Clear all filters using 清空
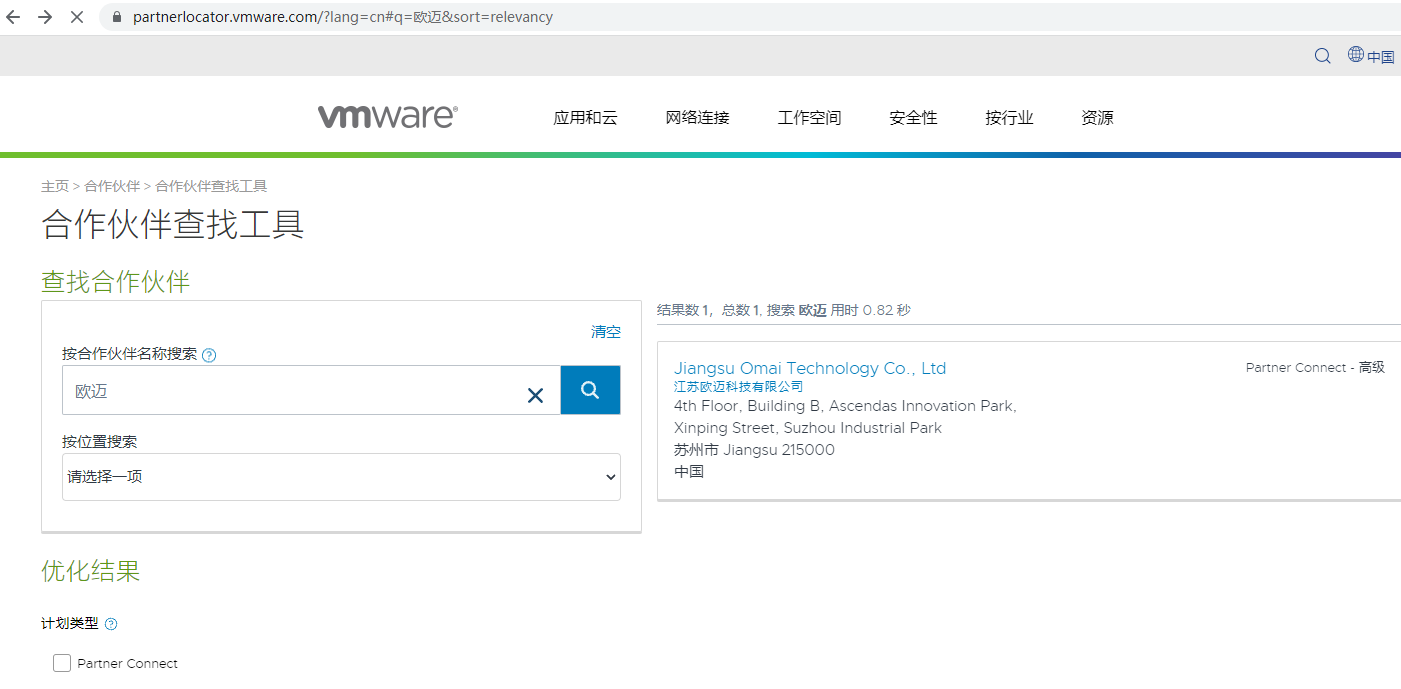This screenshot has height=689, width=1401. coord(606,332)
